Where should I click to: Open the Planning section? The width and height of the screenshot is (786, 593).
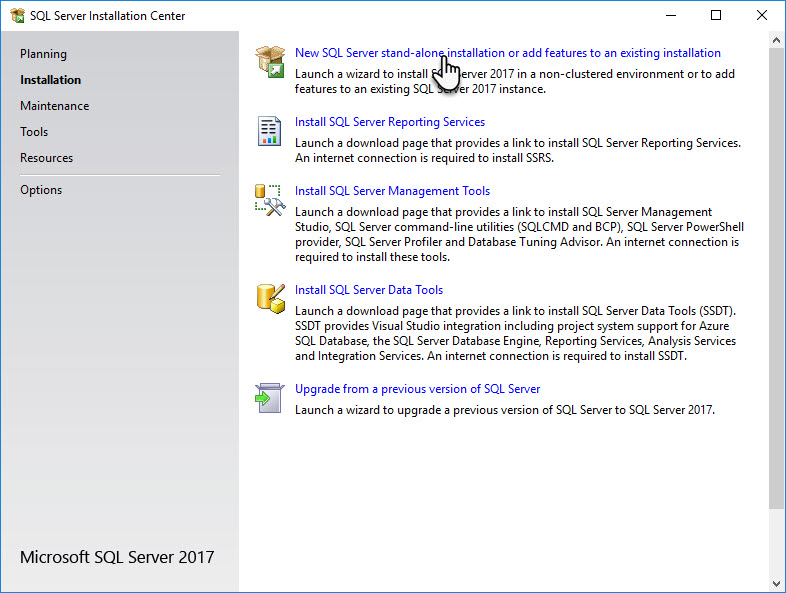43,54
